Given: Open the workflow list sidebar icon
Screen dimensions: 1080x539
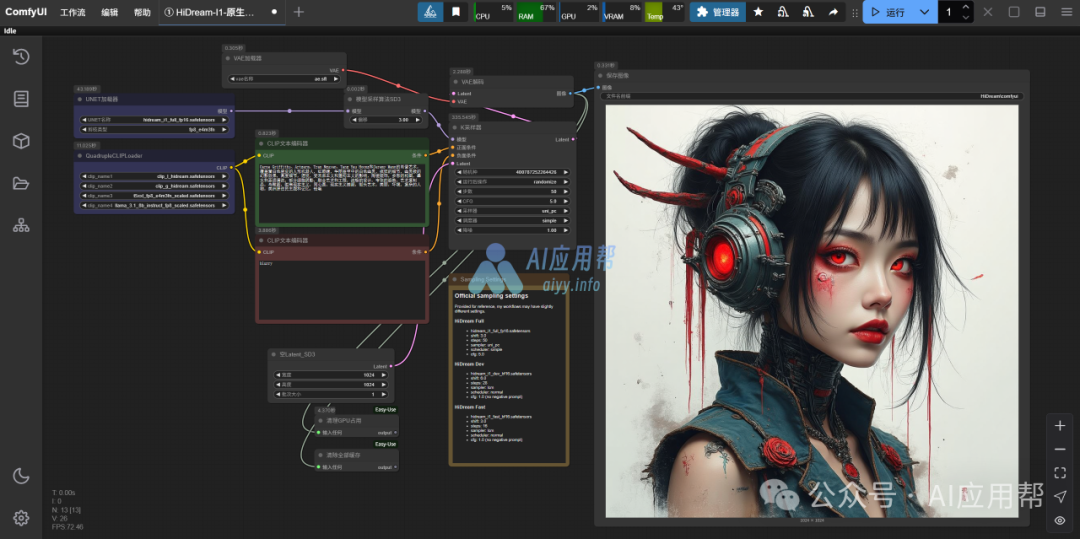Looking at the screenshot, I should (x=21, y=98).
